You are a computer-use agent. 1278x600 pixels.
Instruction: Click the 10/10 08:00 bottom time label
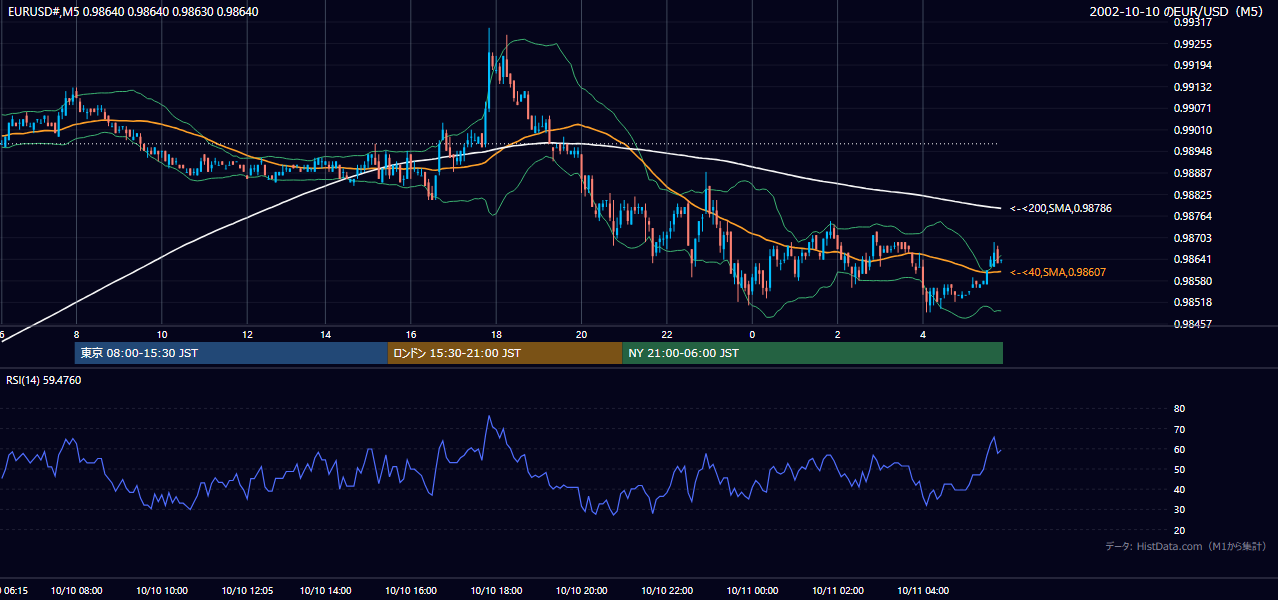(x=77, y=591)
